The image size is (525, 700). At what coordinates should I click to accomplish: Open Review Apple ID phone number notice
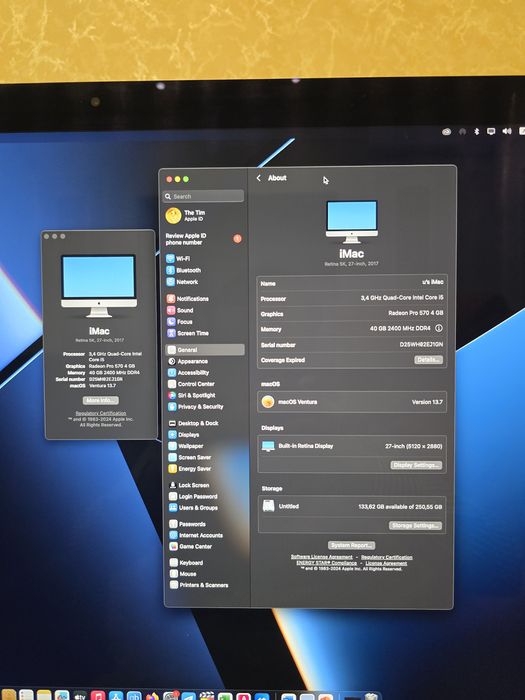click(203, 239)
